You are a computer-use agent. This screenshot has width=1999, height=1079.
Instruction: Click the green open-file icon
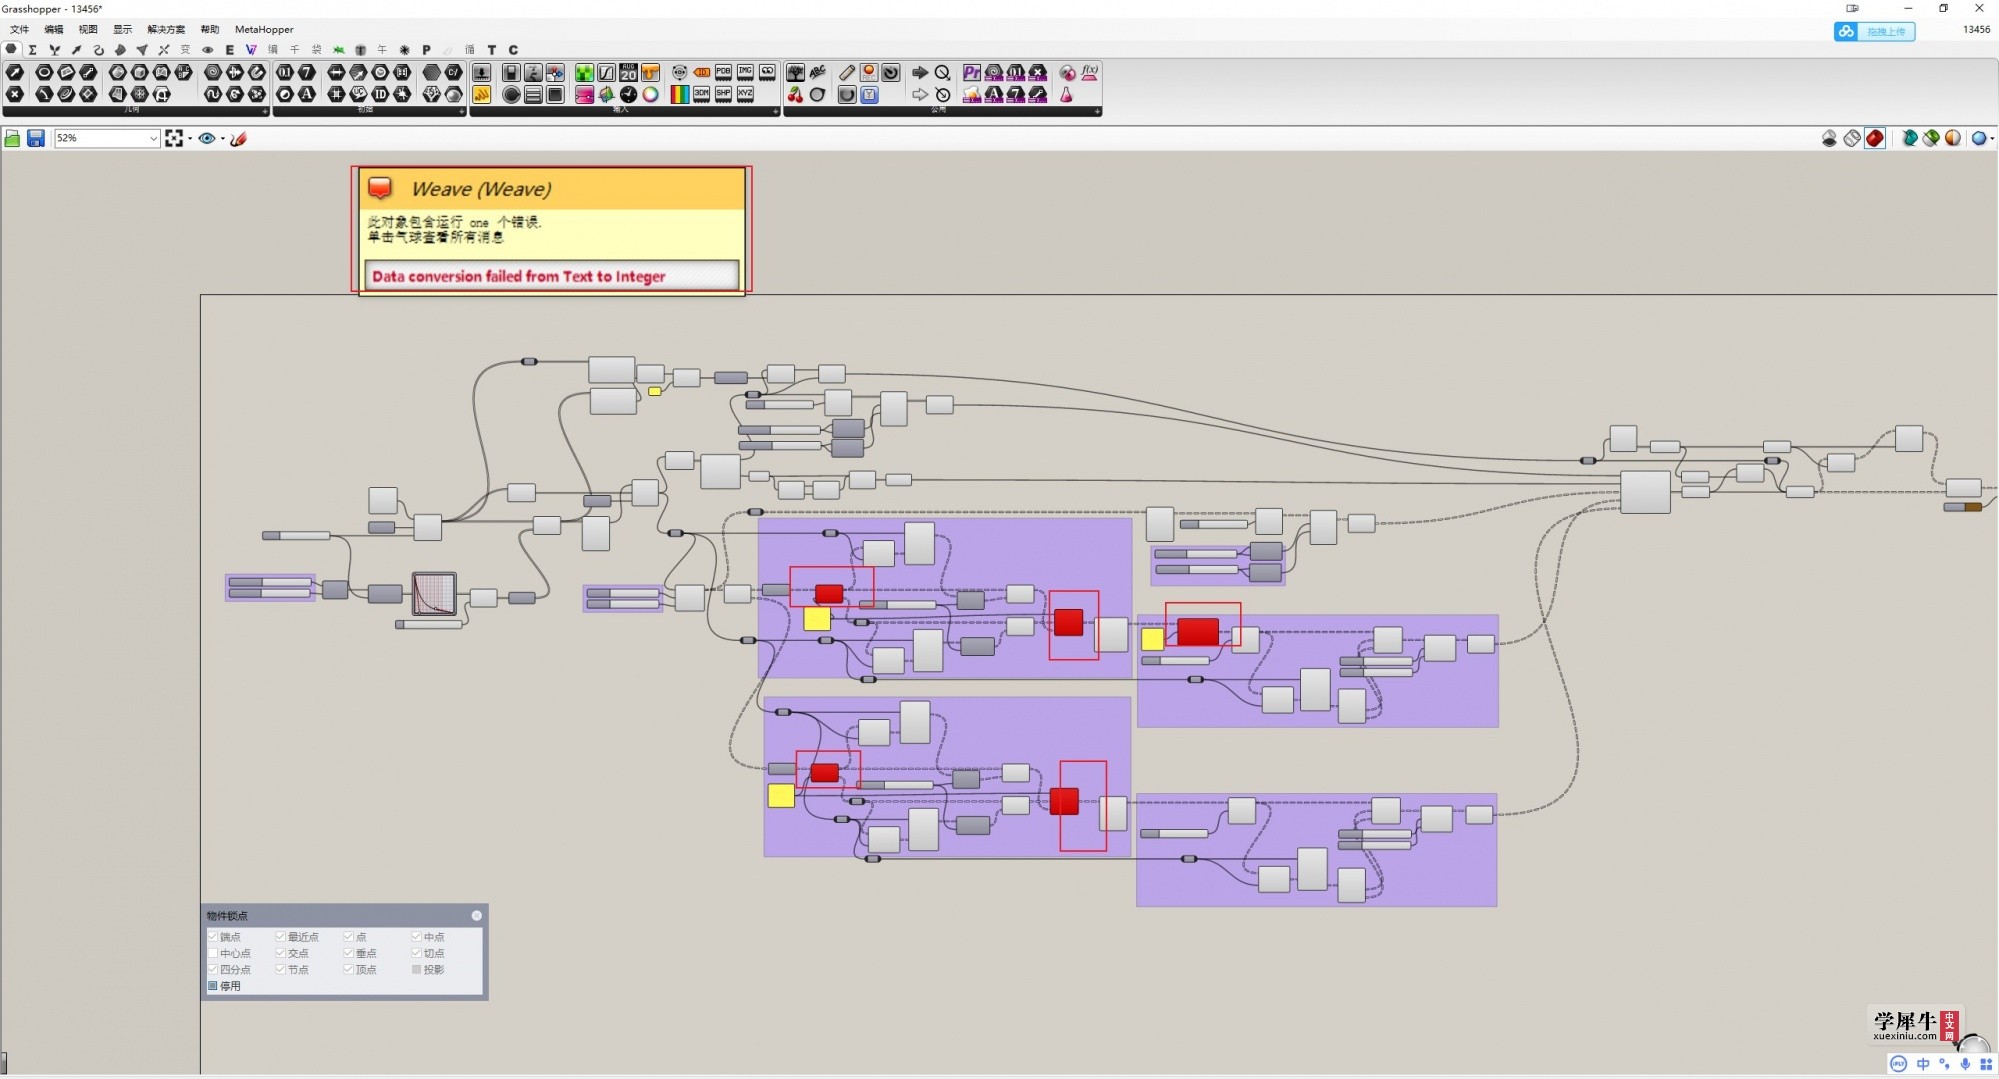[13, 138]
